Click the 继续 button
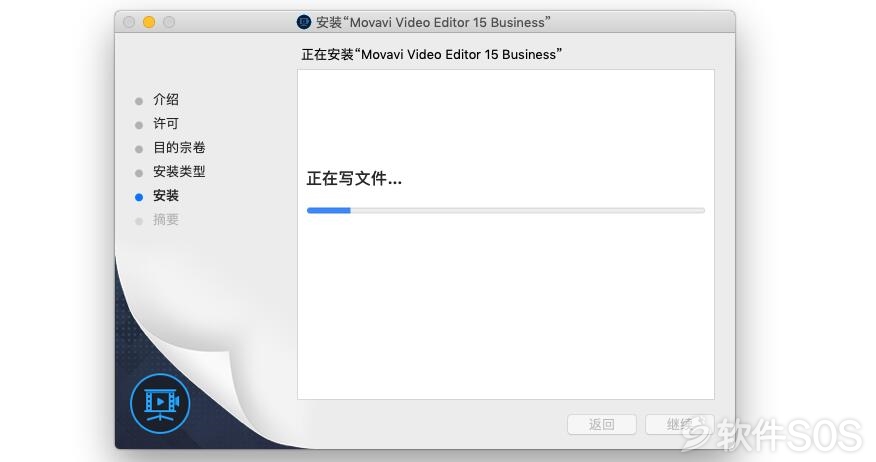The height and width of the screenshot is (462, 876). click(680, 425)
